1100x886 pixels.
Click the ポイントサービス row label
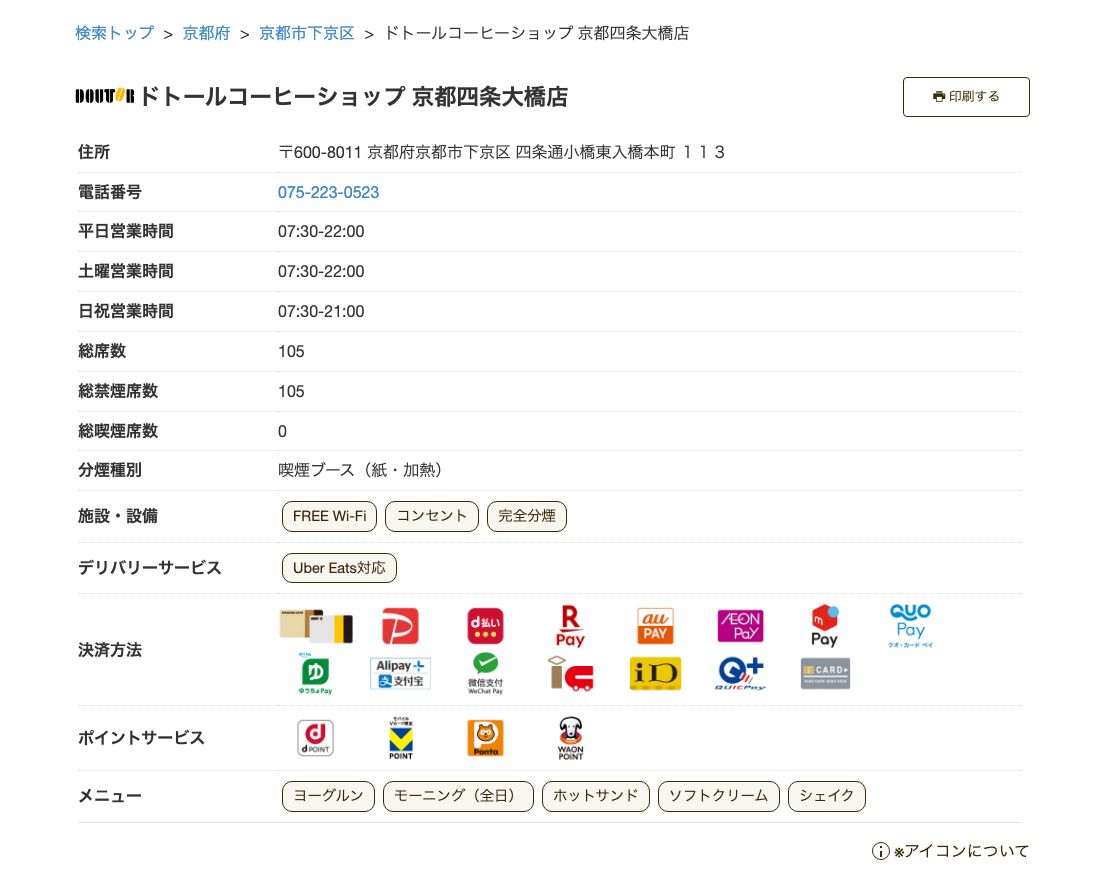141,738
